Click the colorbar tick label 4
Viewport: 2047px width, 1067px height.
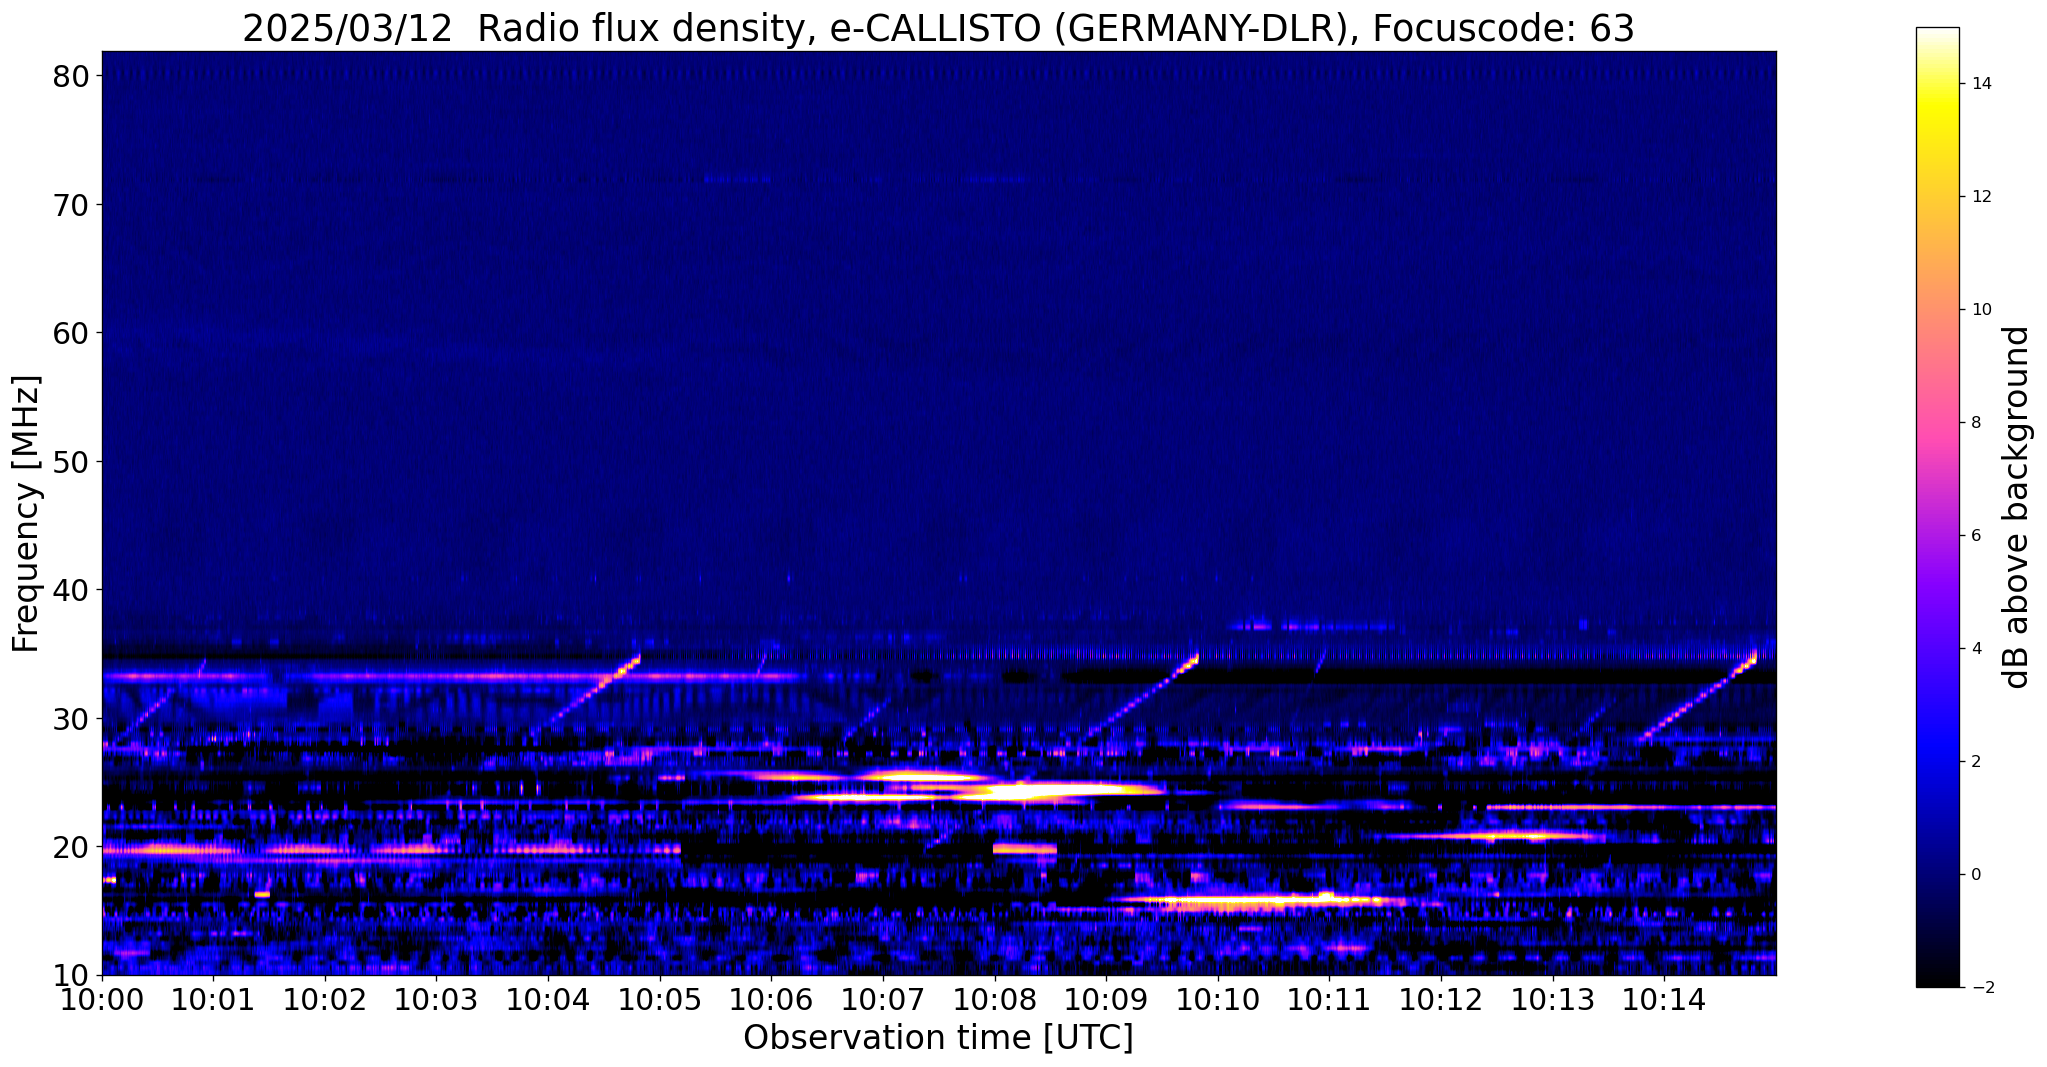click(1976, 649)
